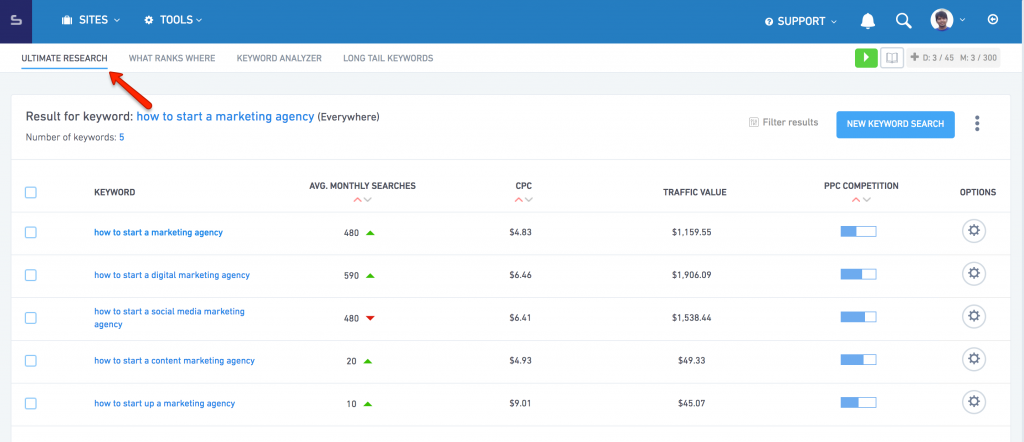Click the Filter results icon link
1024x442 pixels.
[784, 122]
